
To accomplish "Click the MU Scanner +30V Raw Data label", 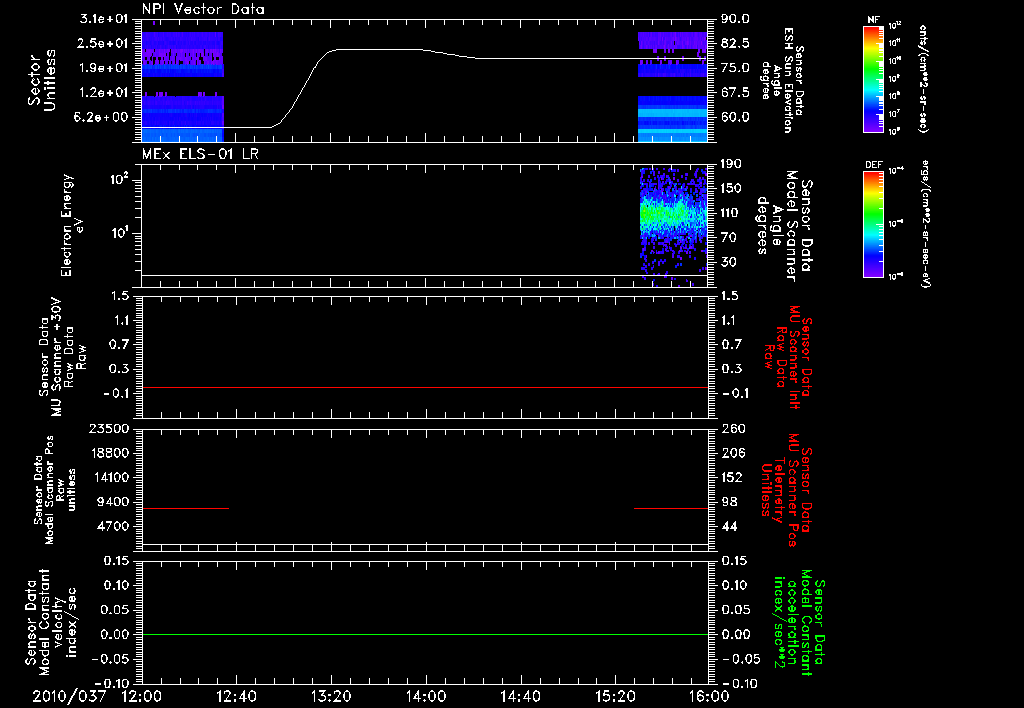I will click(62, 358).
